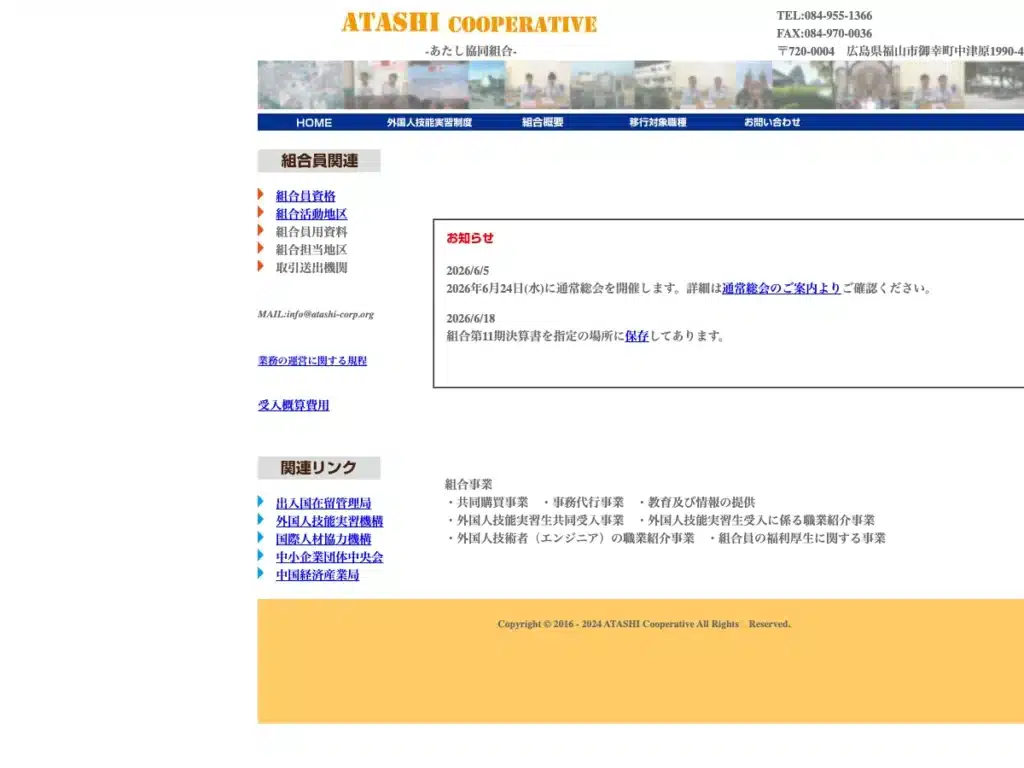Click the orange arrow beside 組合活動地区
The image size is (1024, 768).
[x=261, y=212]
